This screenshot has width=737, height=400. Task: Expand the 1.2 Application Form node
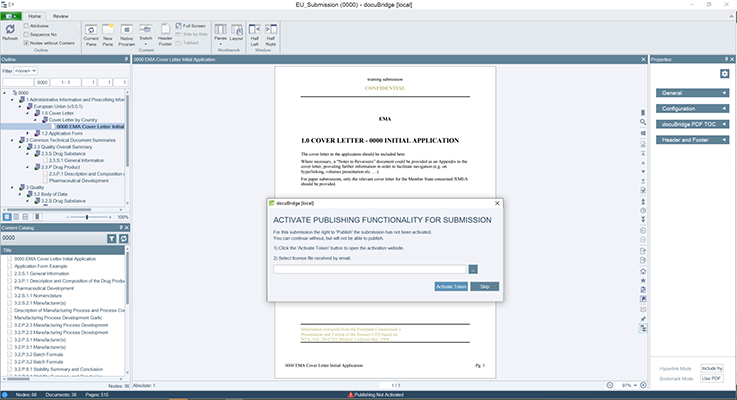pyautogui.click(x=28, y=133)
